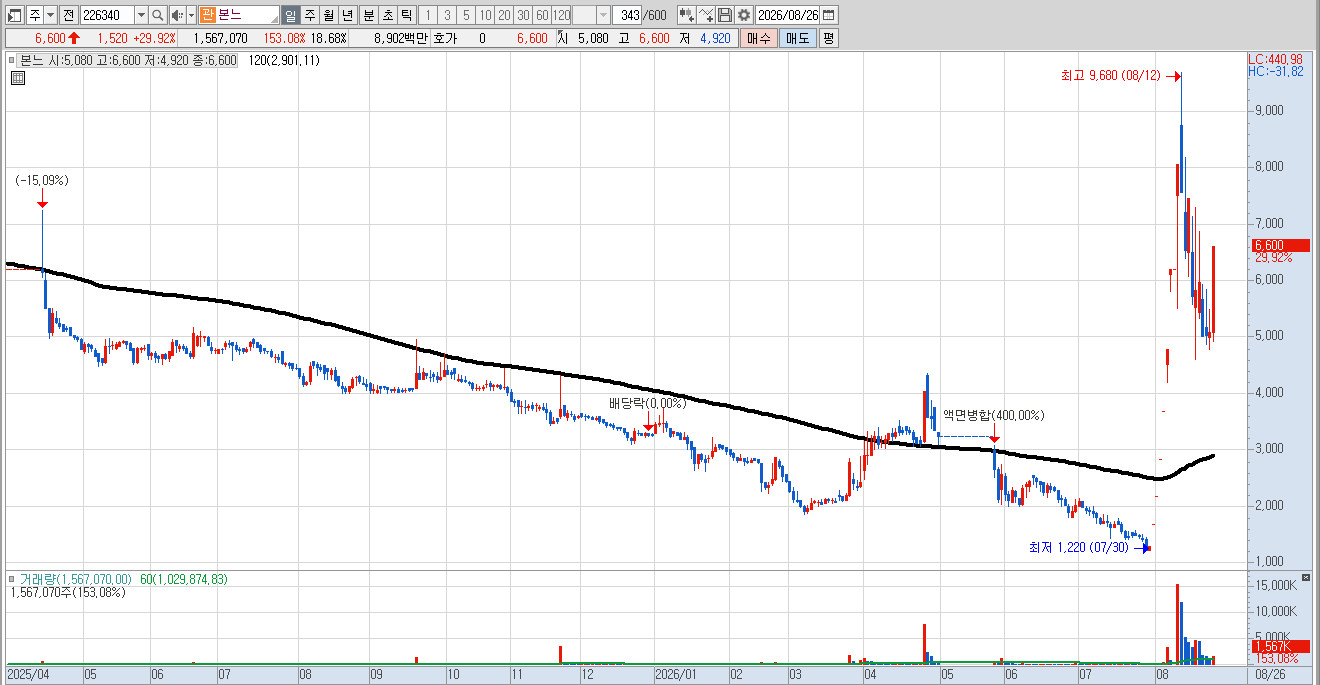Open the dropdown beside the speaker icon
The width and height of the screenshot is (1320, 685).
pos(190,15)
